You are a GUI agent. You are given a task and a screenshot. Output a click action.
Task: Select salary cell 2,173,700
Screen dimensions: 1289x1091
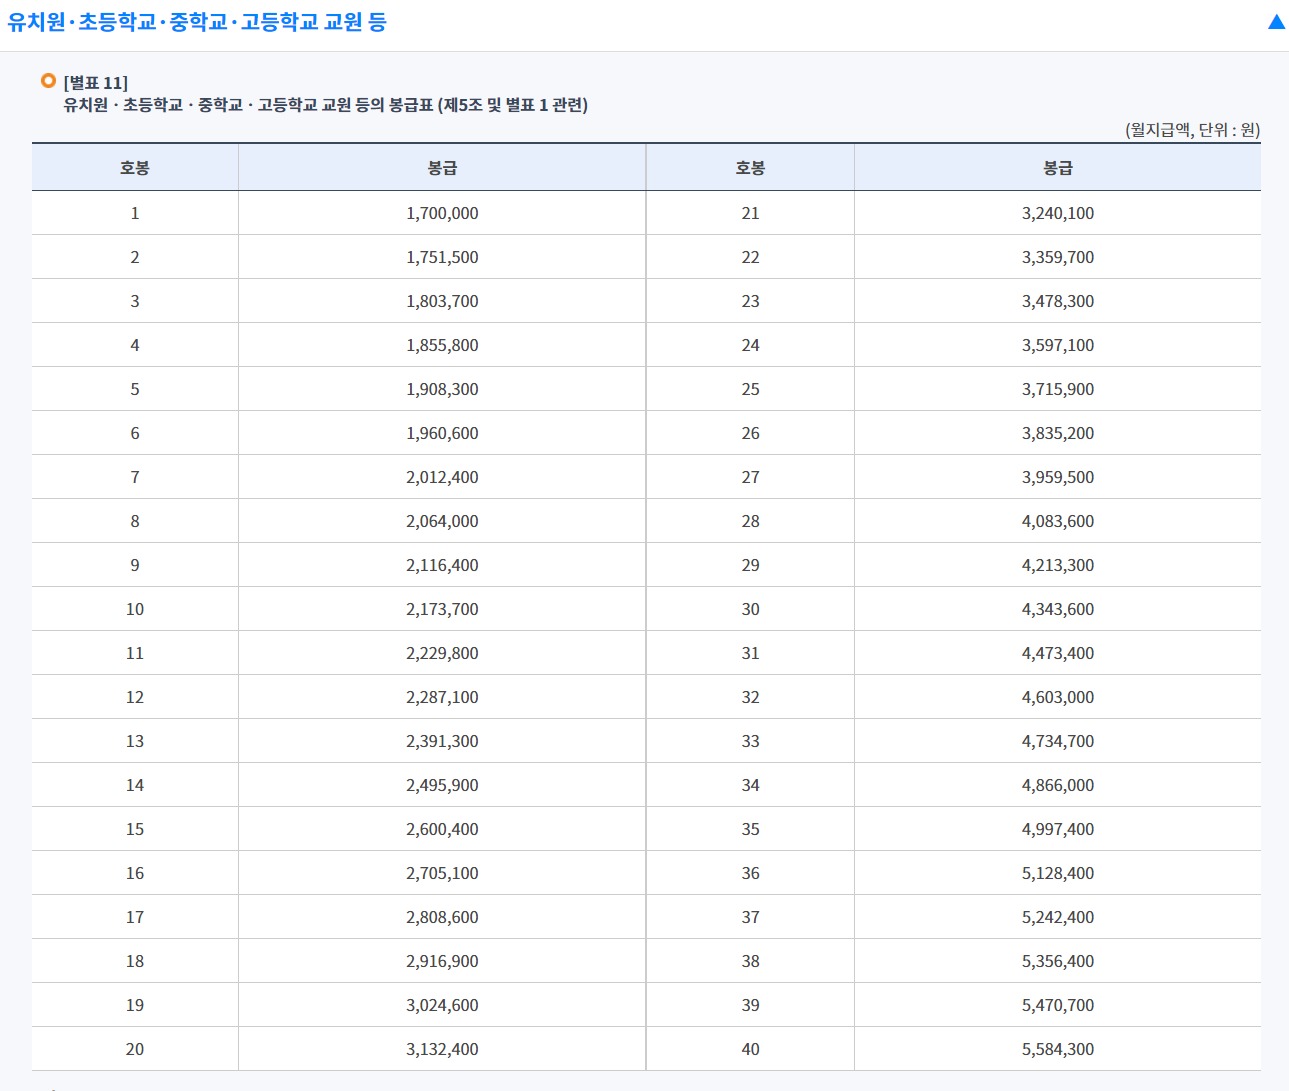(x=442, y=609)
